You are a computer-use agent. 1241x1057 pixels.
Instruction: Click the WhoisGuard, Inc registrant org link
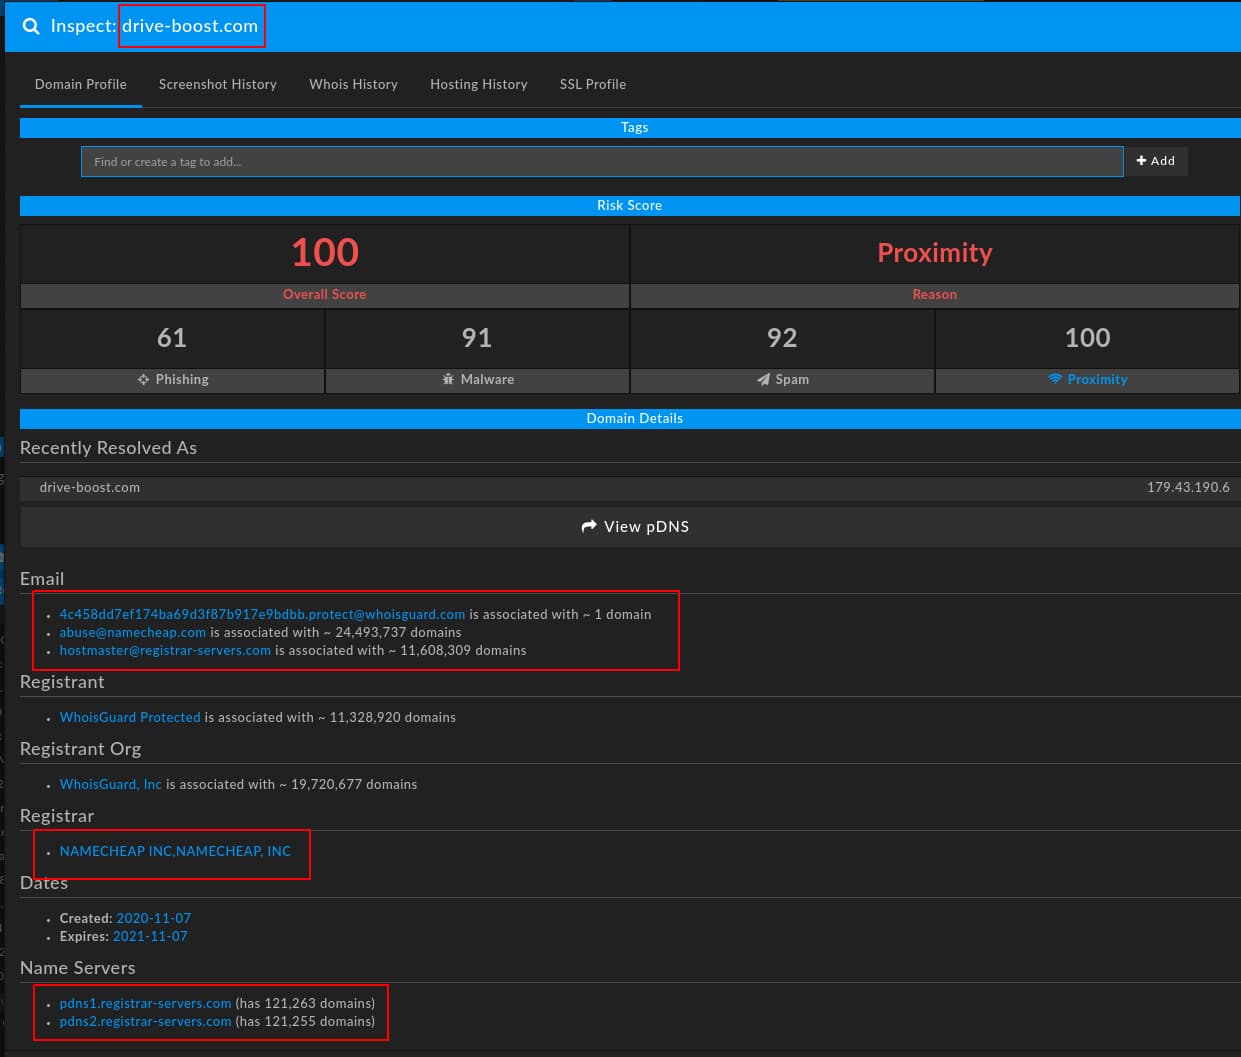[x=110, y=784]
